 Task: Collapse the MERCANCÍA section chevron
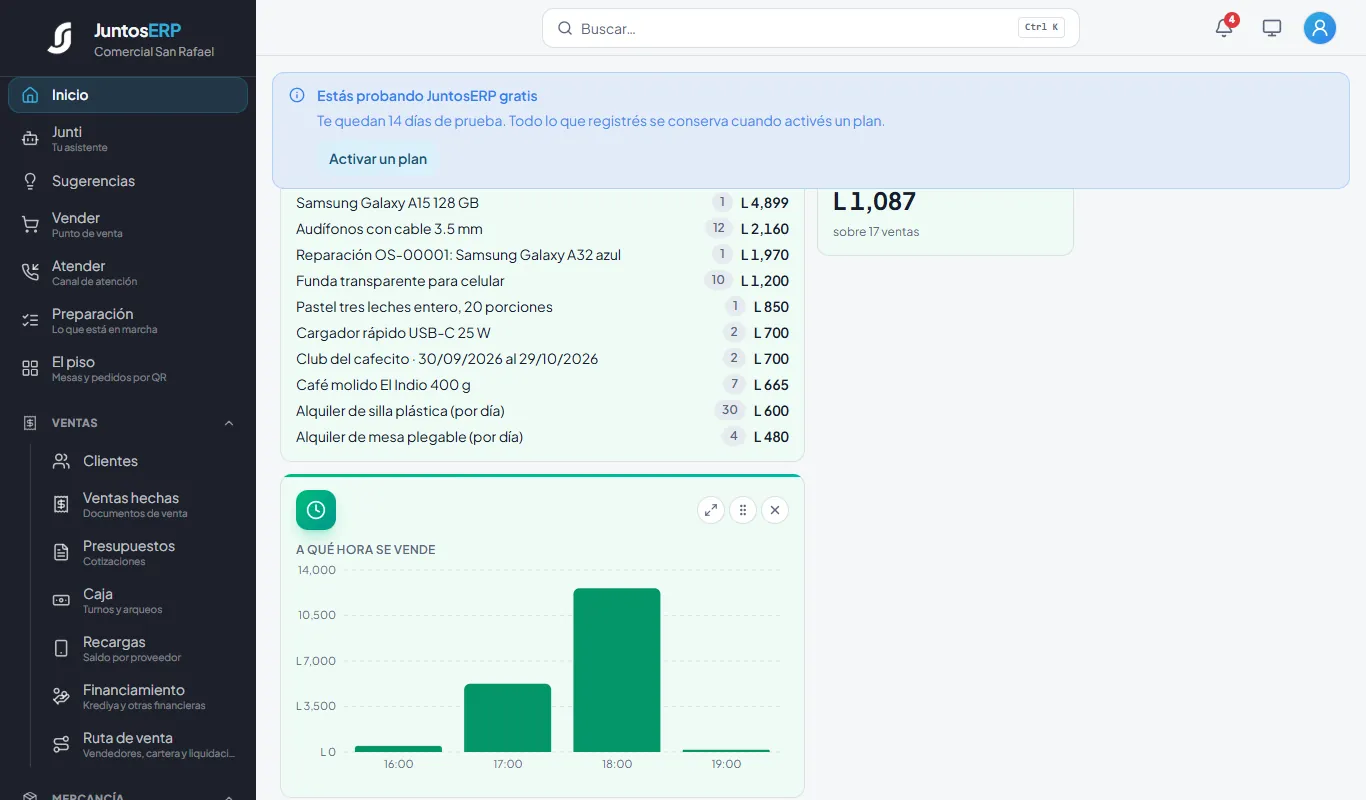pyautogui.click(x=229, y=797)
